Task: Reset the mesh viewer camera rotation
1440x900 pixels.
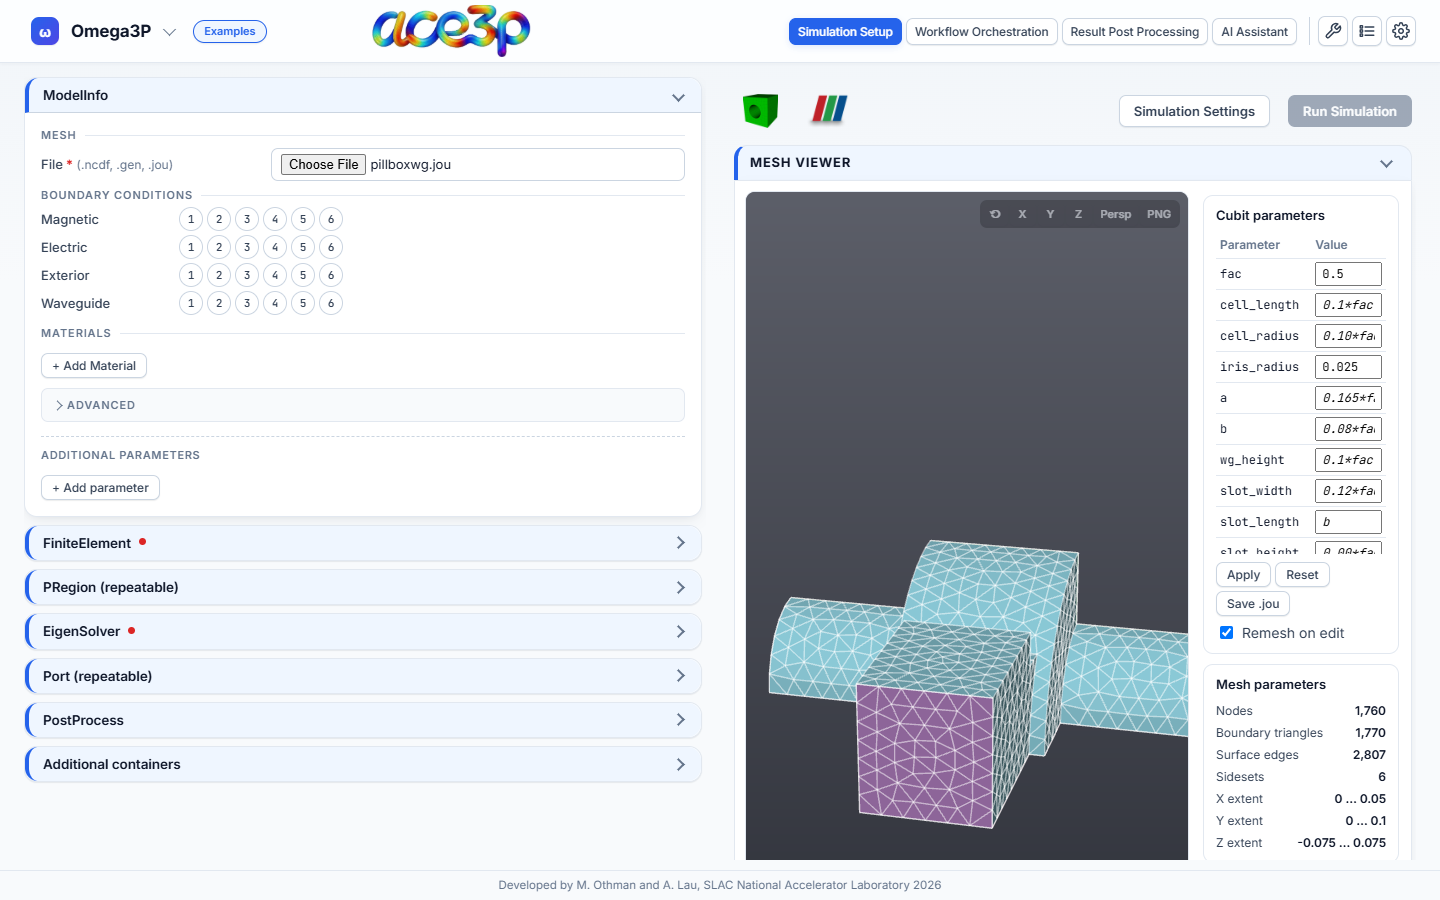Action: pos(995,214)
